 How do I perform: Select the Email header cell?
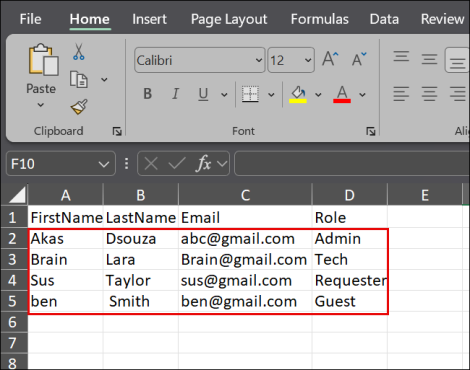(x=245, y=217)
